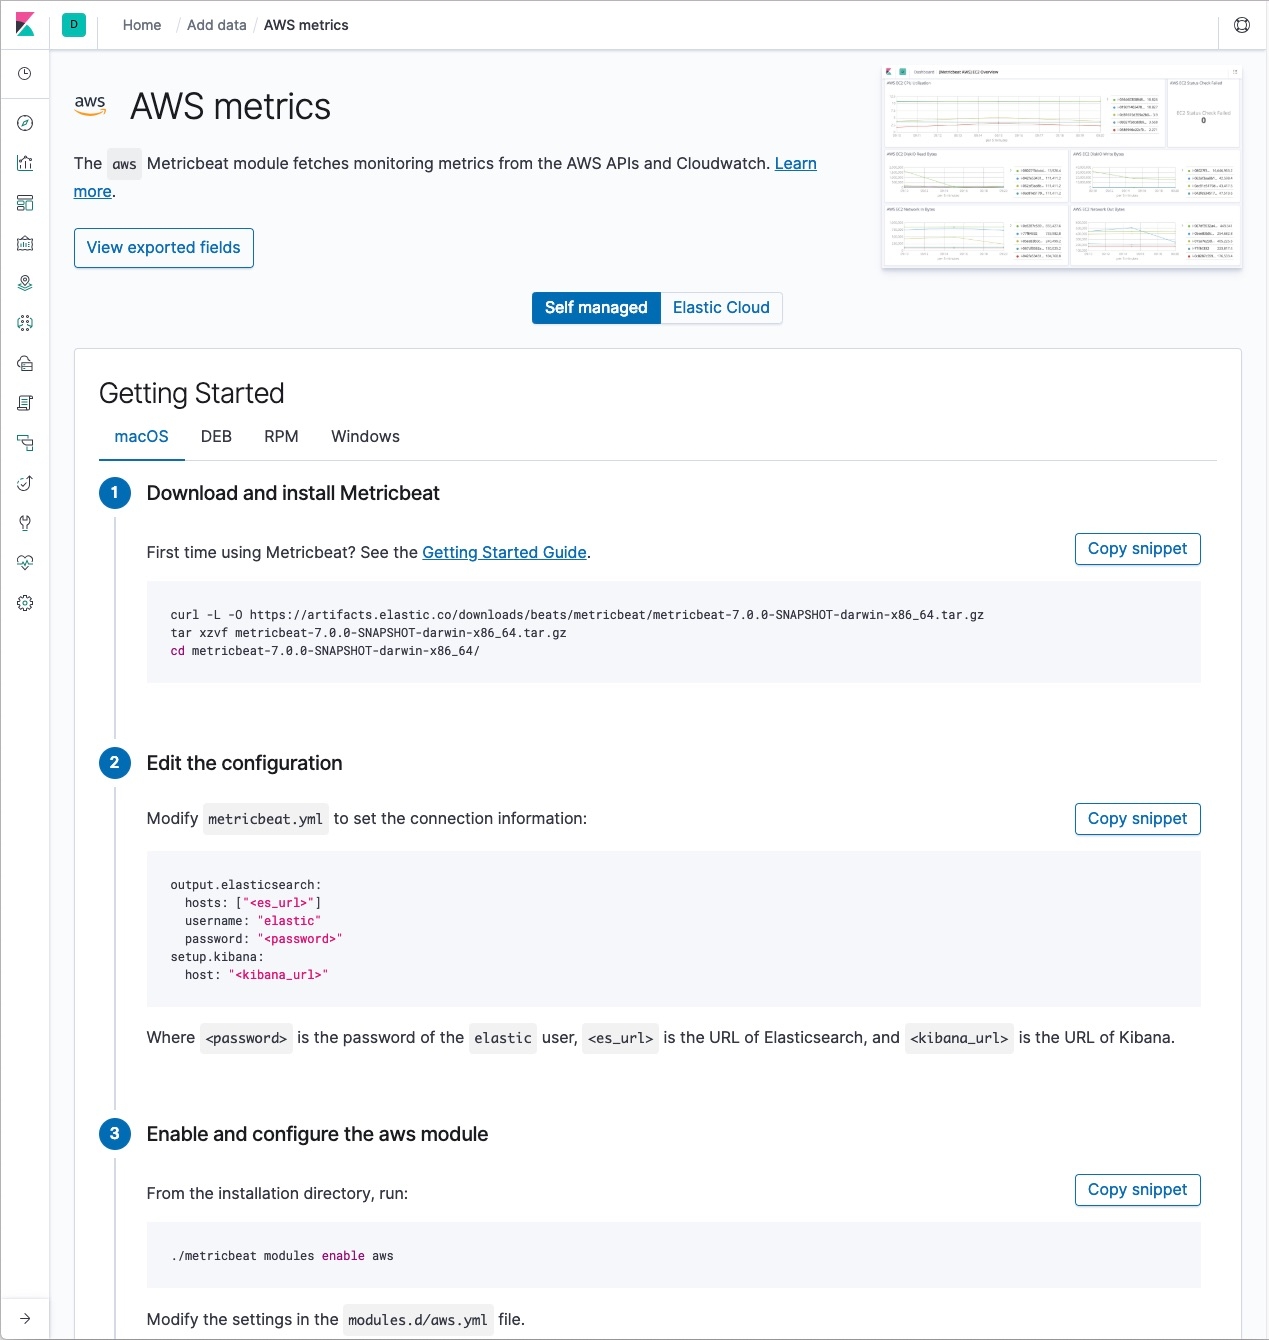Open the AWS dashboard preview thumbnail
This screenshot has height=1340, width=1269.
click(x=1062, y=167)
